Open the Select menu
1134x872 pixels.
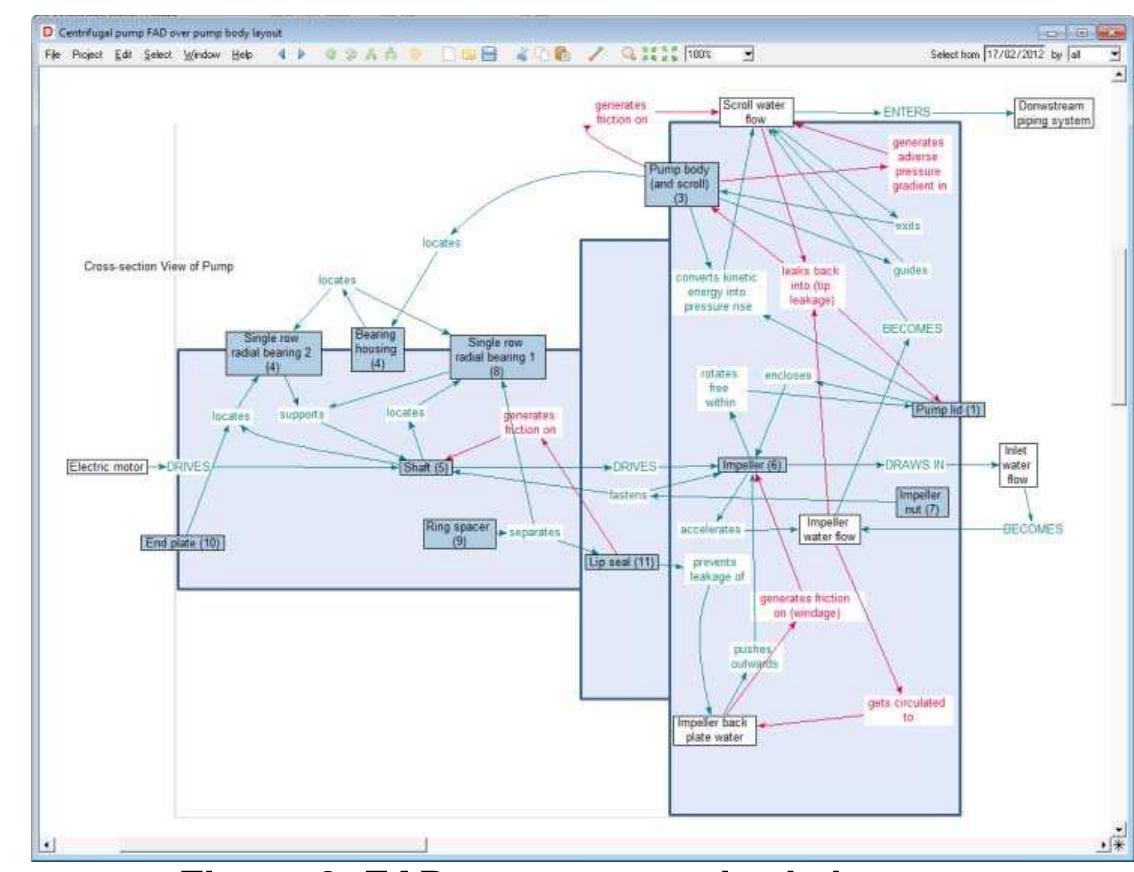click(158, 54)
